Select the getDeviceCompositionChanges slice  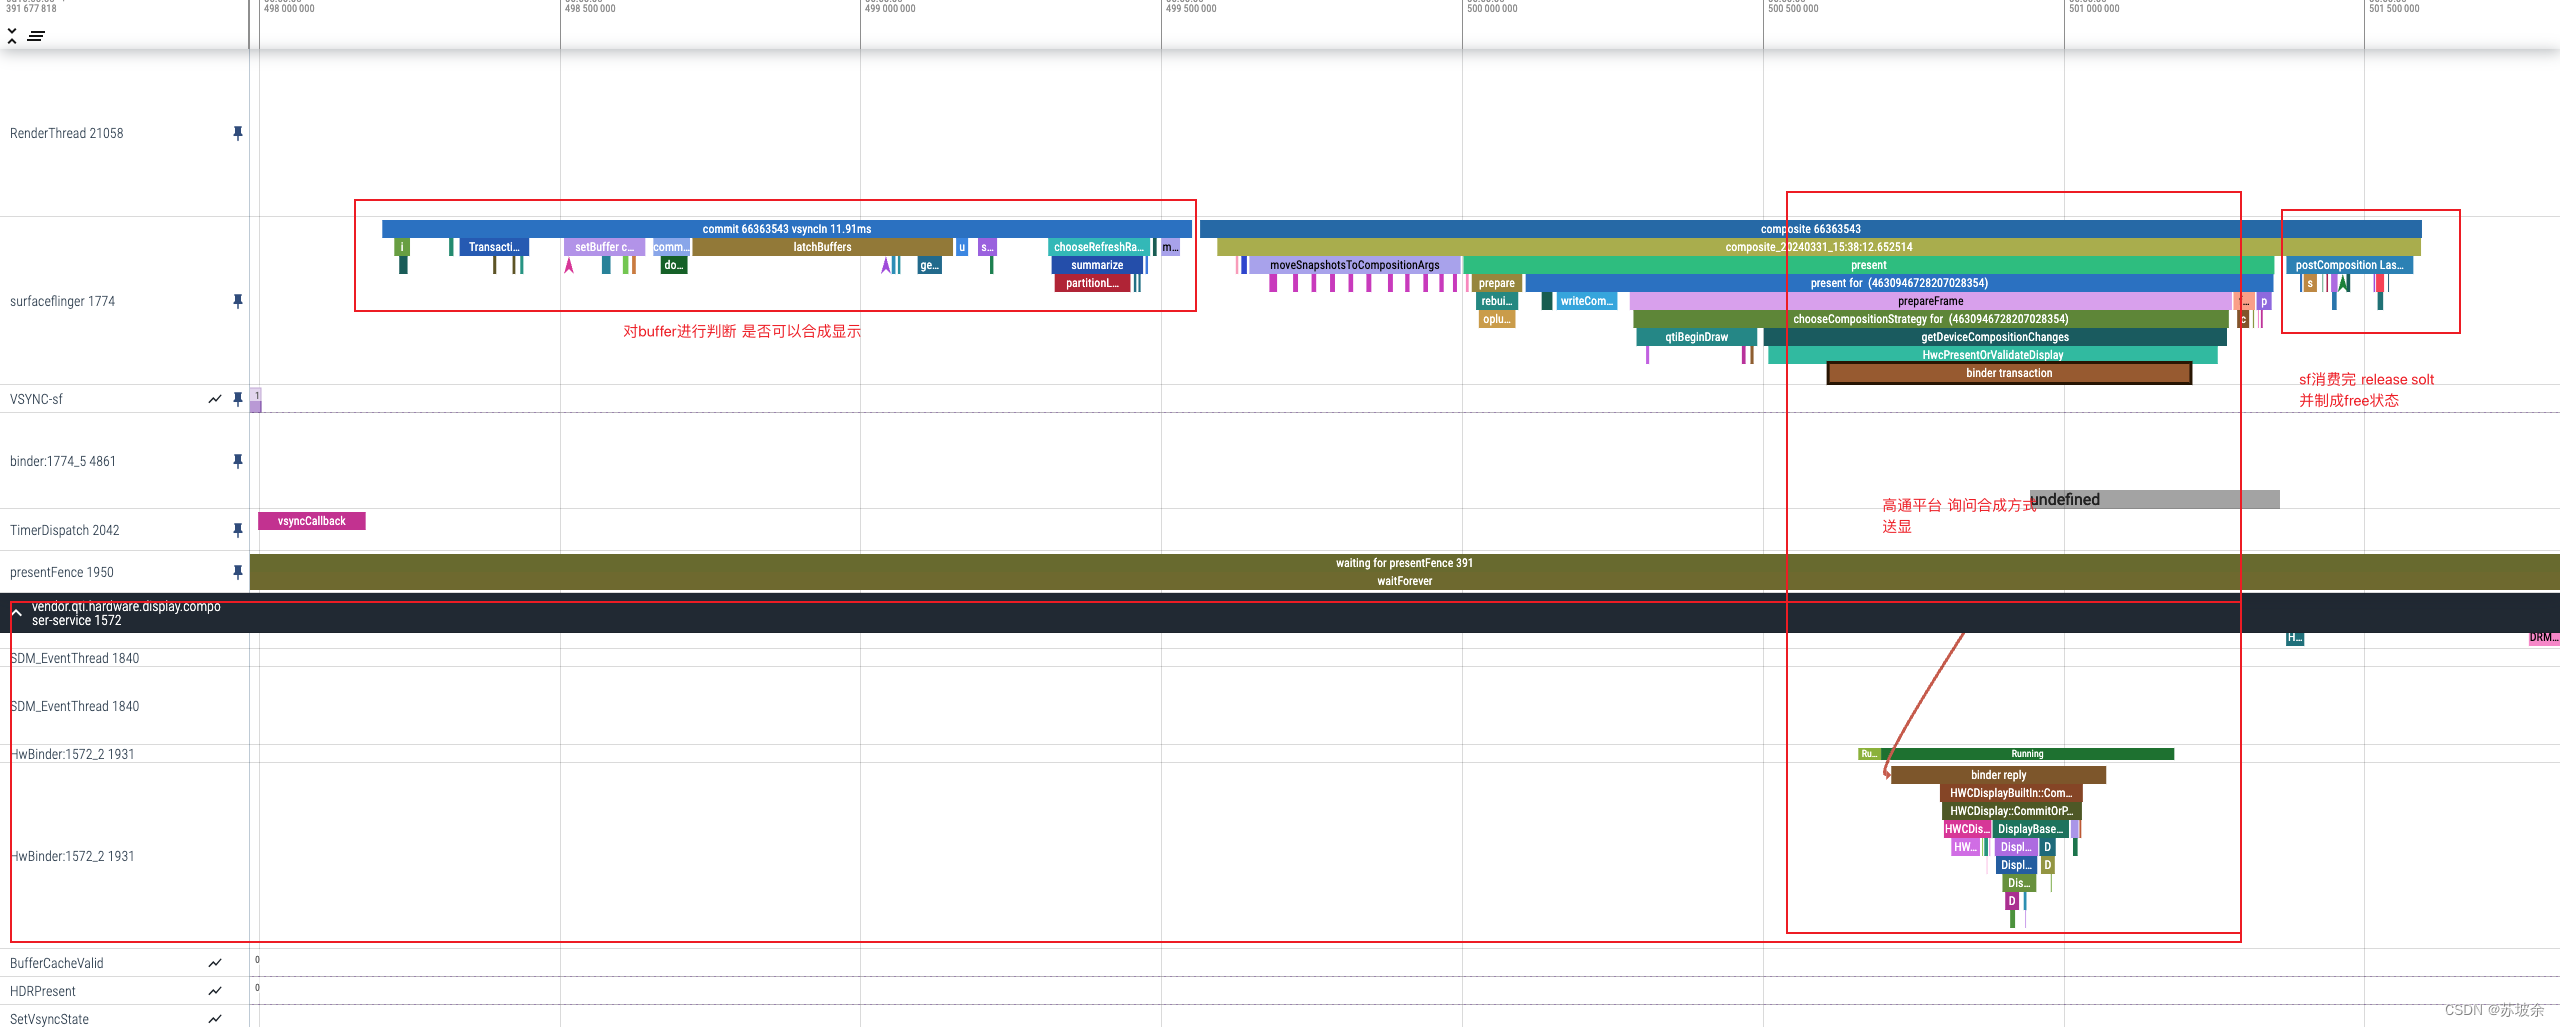click(1994, 337)
